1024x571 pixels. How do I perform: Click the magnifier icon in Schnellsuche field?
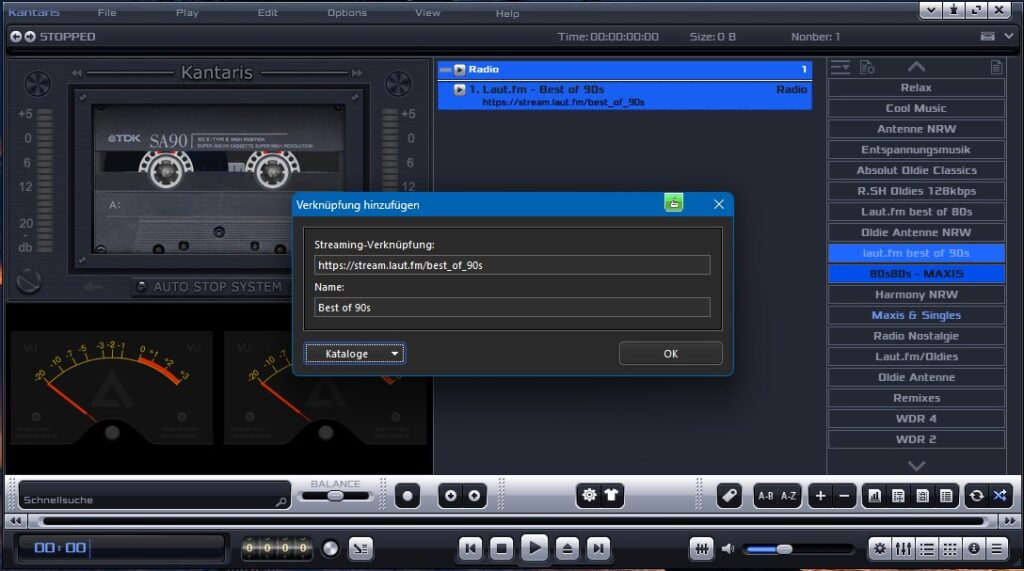point(281,502)
